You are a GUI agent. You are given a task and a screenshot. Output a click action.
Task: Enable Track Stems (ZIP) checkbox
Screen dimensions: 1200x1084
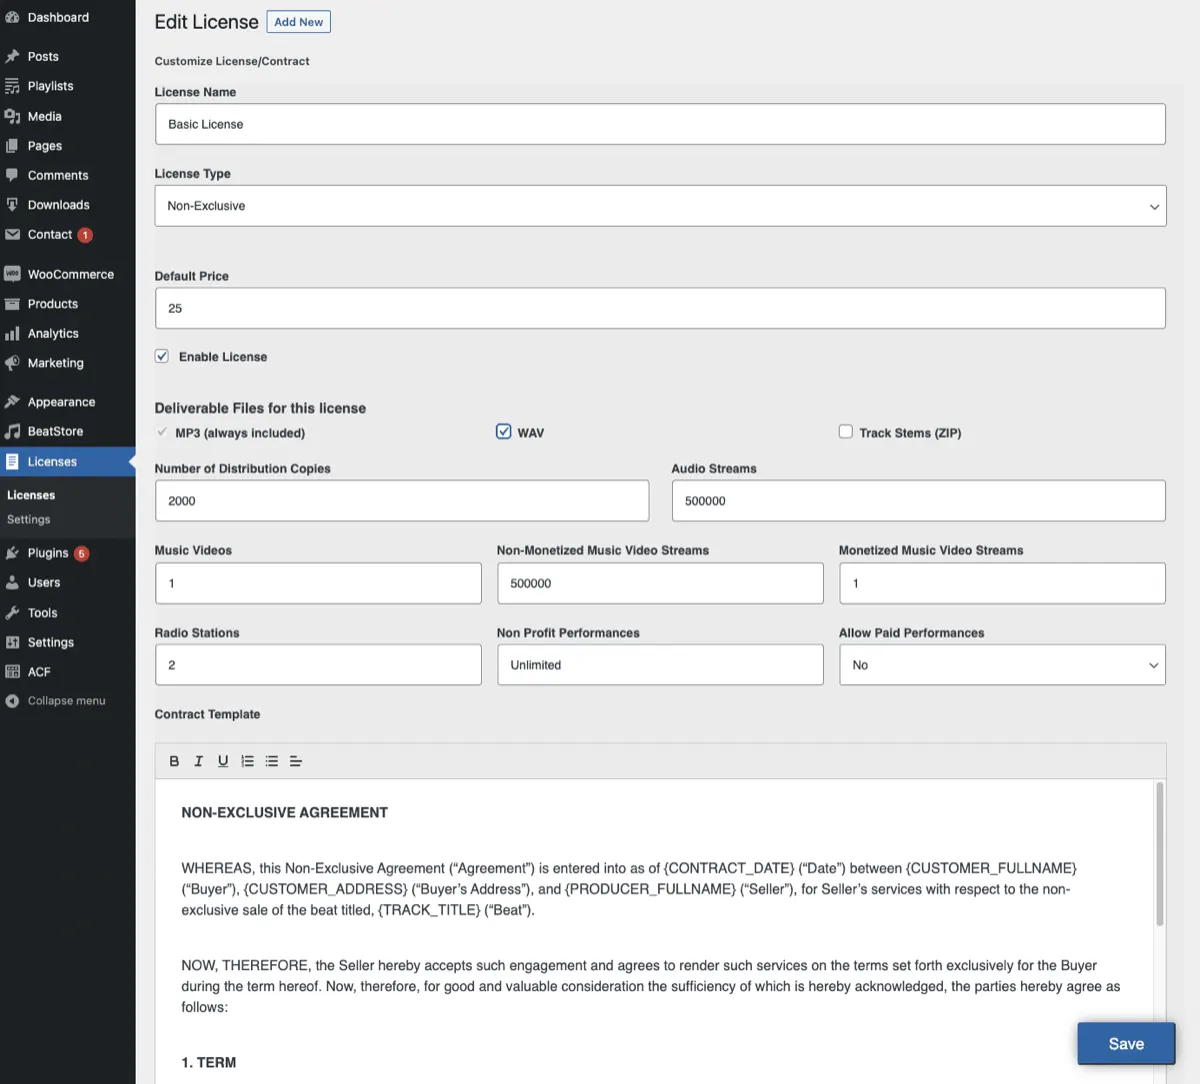pos(846,432)
